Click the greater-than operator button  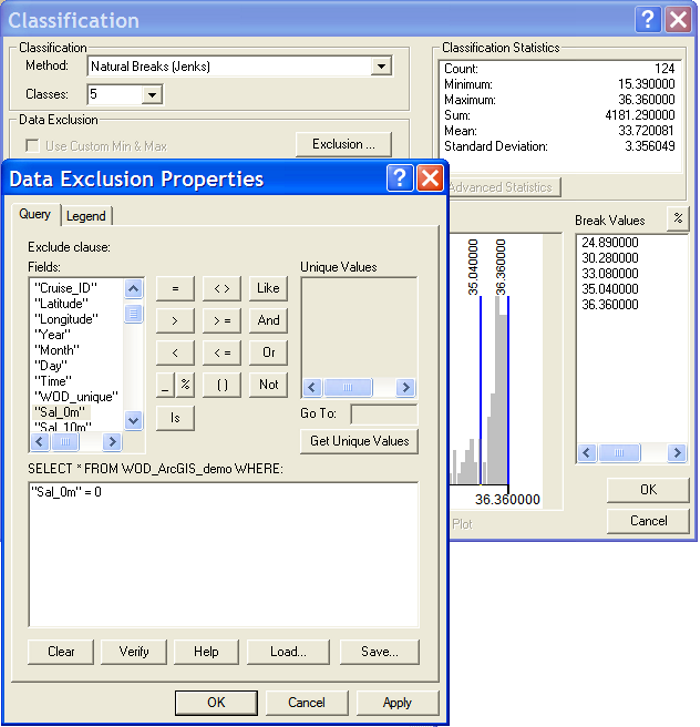[175, 321]
